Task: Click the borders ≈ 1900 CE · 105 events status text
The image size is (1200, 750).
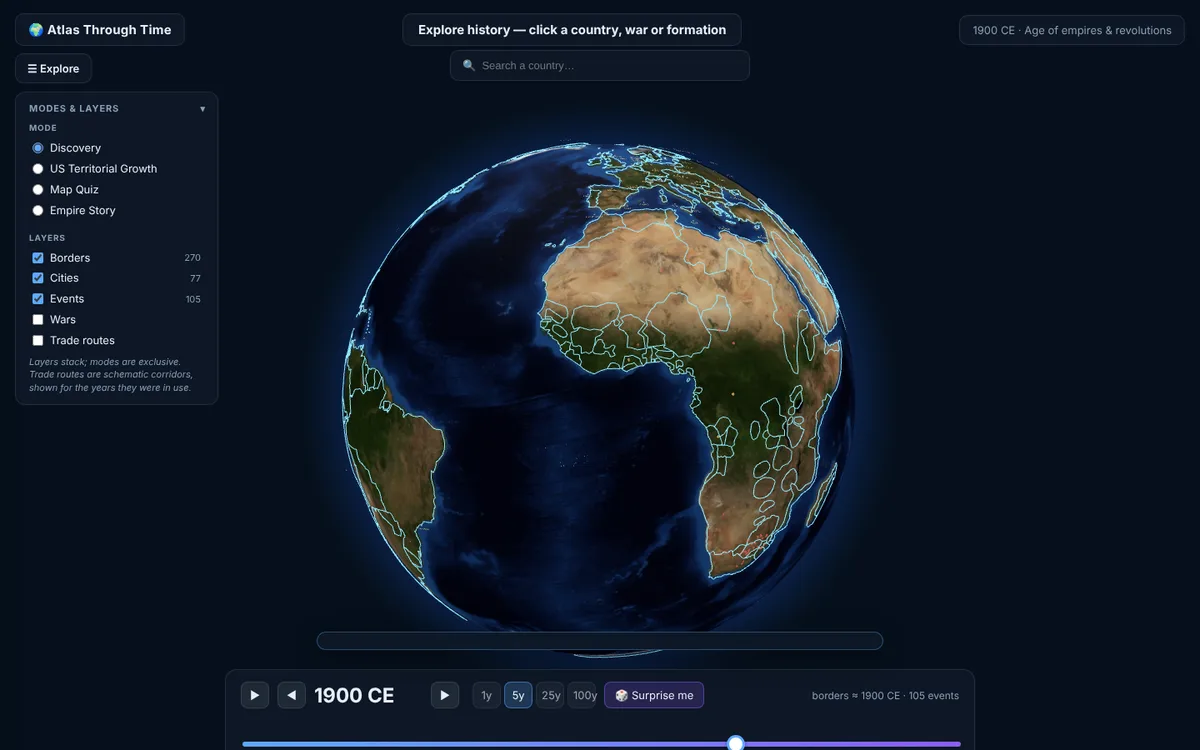Action: click(885, 695)
